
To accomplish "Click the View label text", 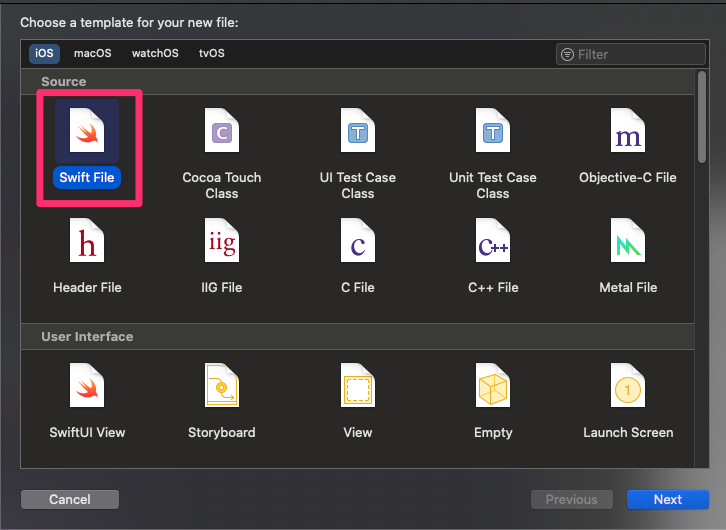I will [358, 432].
